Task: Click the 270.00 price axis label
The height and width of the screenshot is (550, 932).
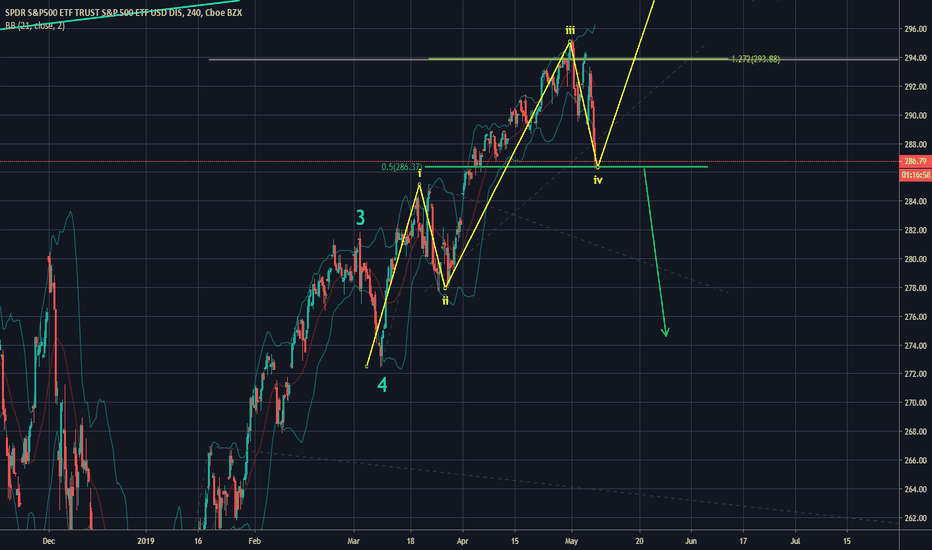Action: click(x=915, y=403)
